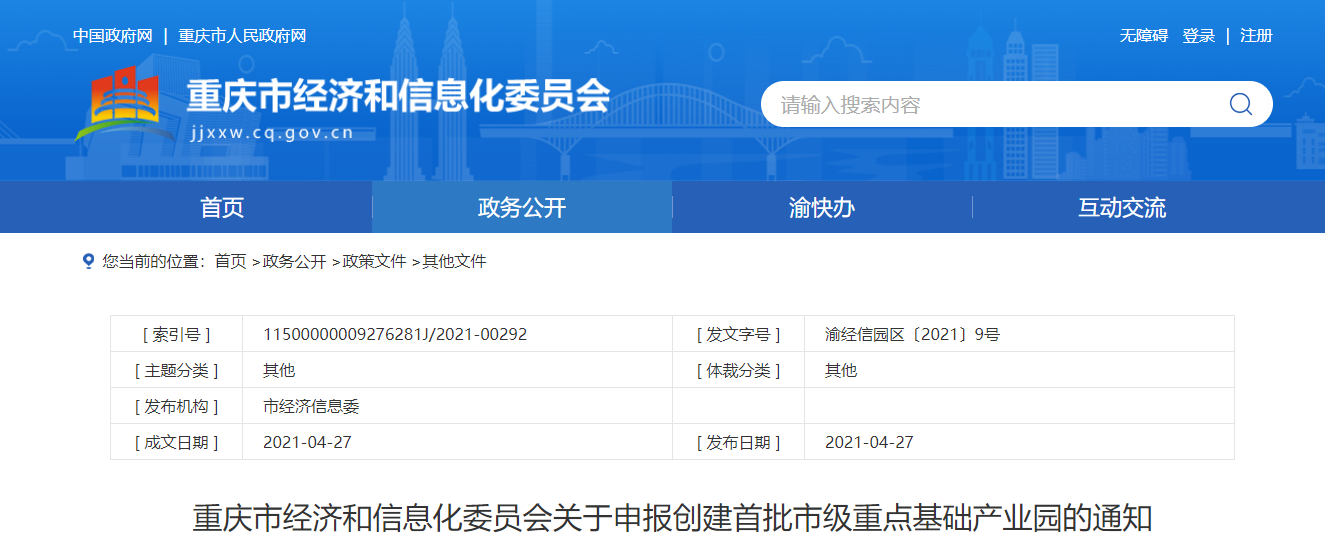Click the 重庆市经济和信息化委员会 site title

click(398, 96)
